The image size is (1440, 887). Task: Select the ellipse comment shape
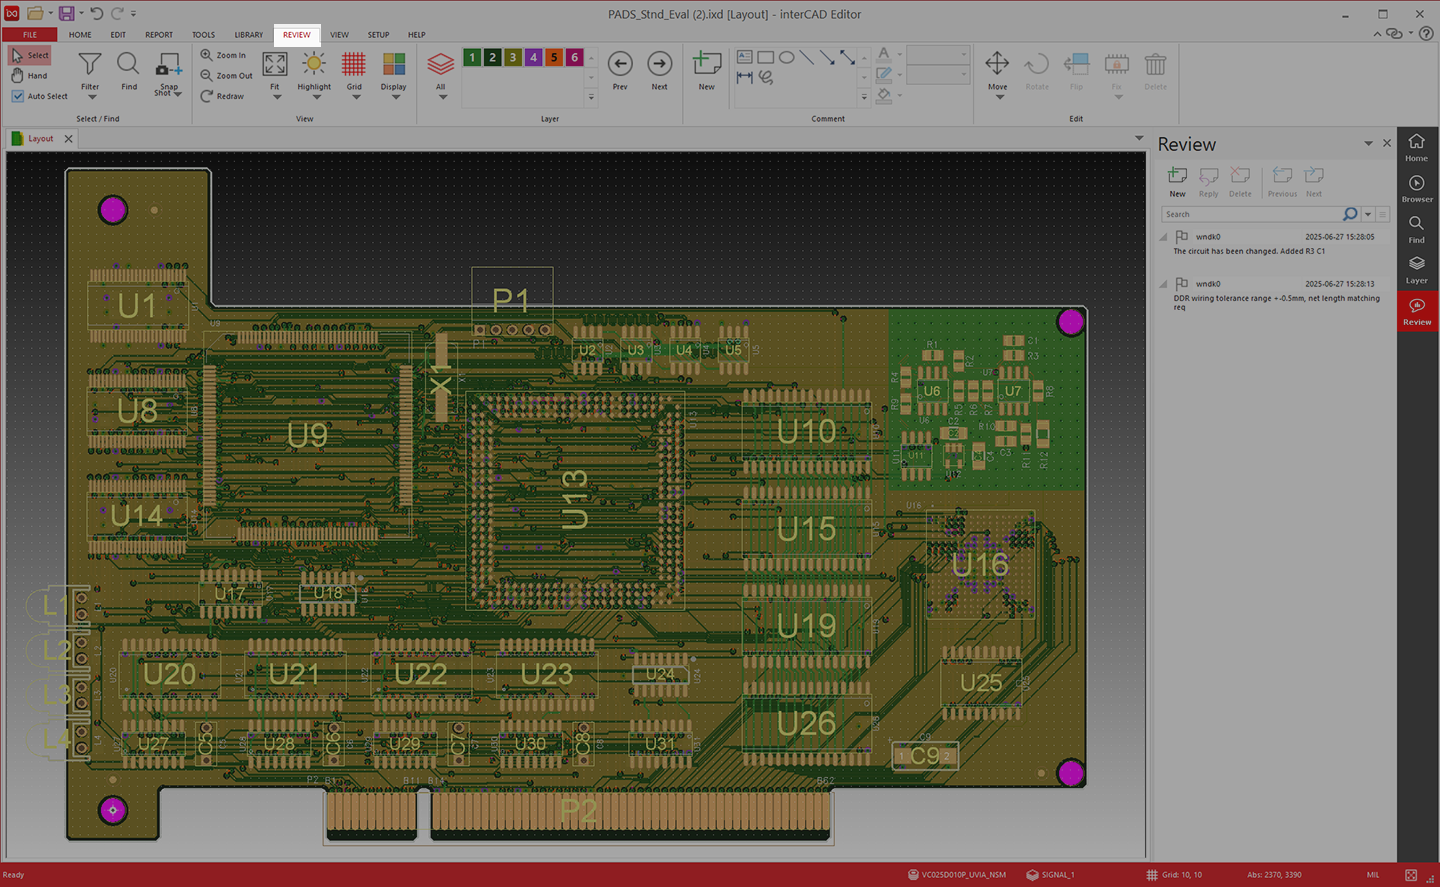pyautogui.click(x=787, y=57)
